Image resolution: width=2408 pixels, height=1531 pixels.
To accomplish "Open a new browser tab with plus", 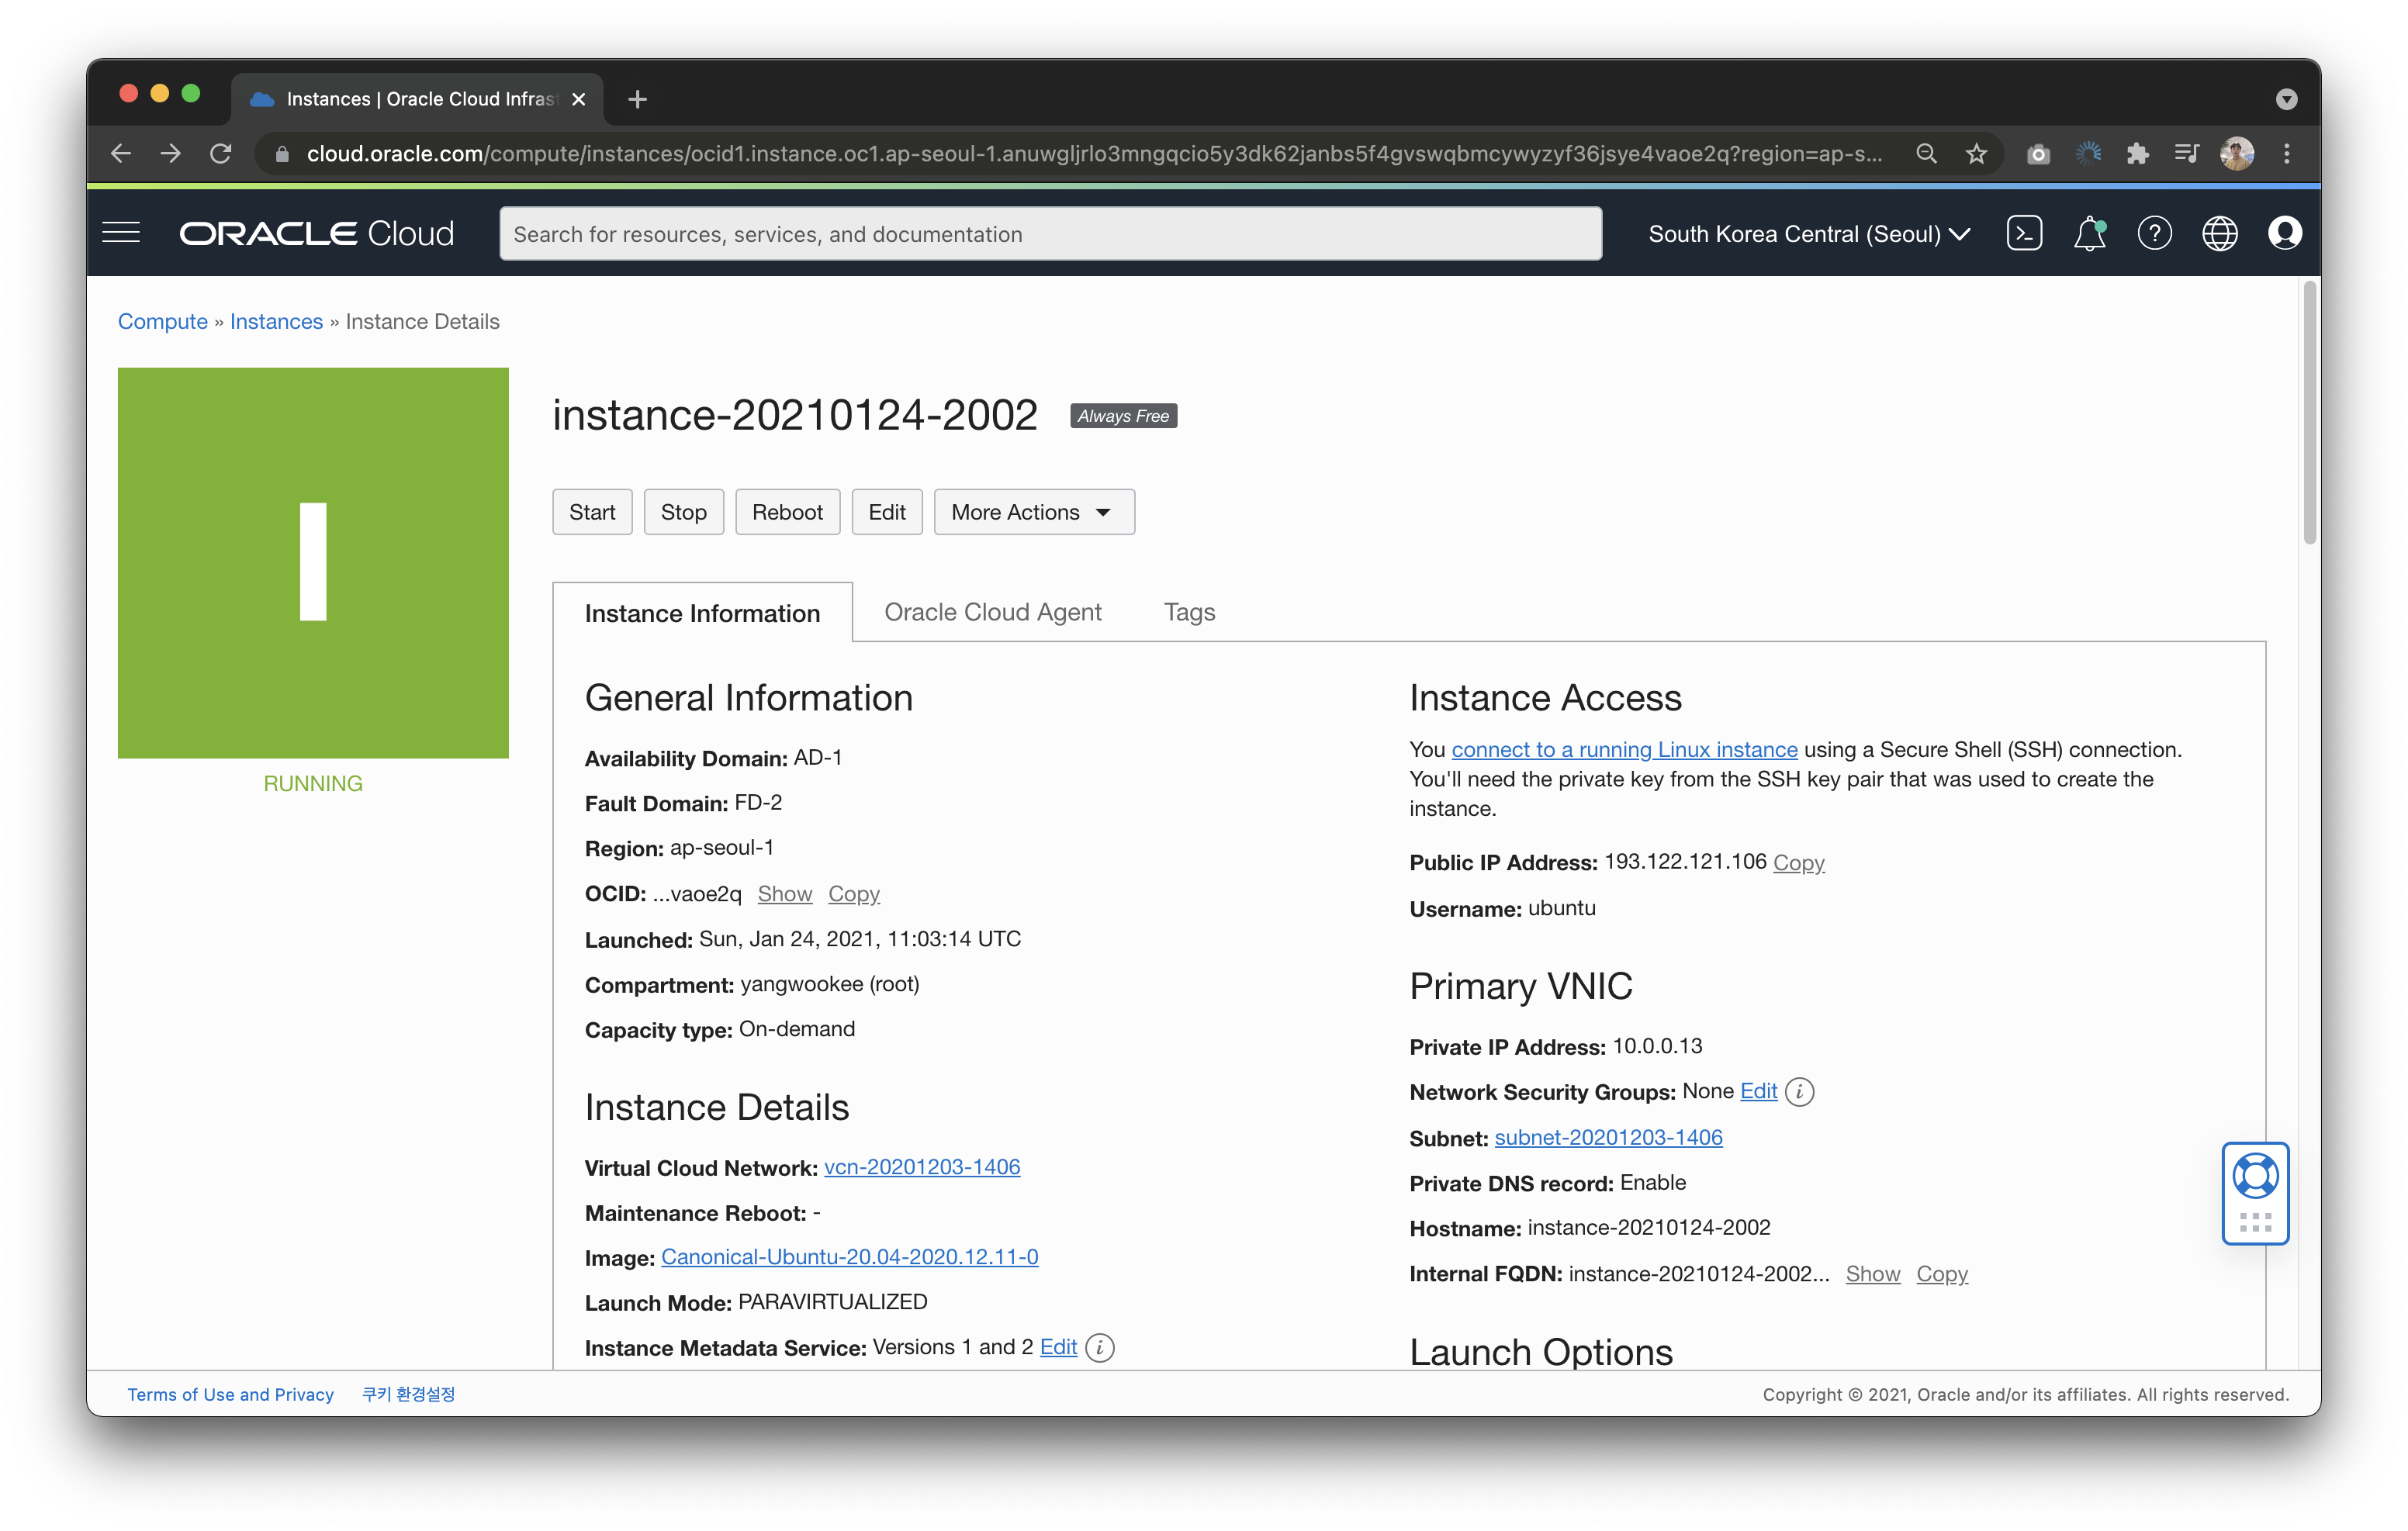I will point(637,99).
